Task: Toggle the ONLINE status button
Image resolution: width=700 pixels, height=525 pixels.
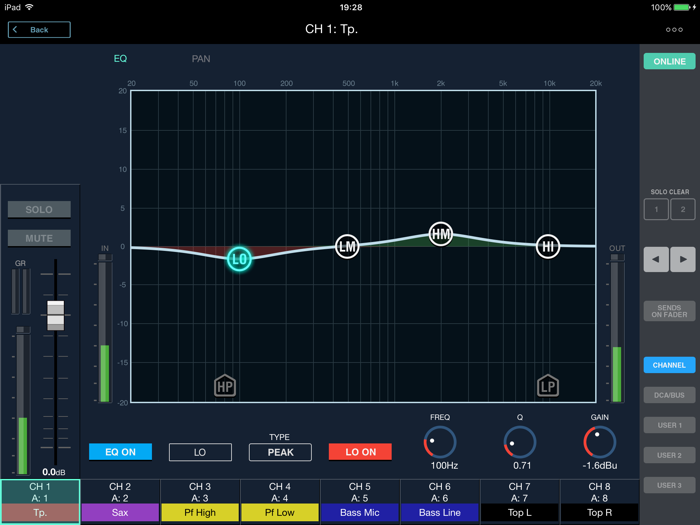Action: pos(669,61)
